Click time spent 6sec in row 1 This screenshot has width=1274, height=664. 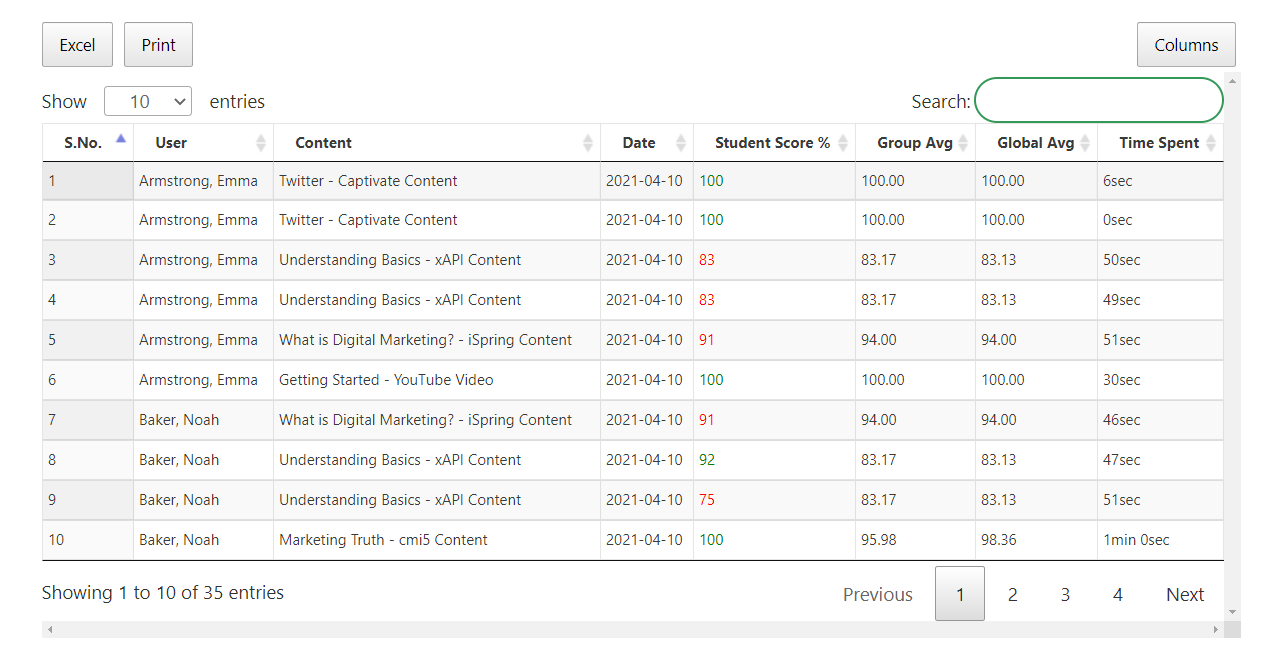[x=1118, y=181]
